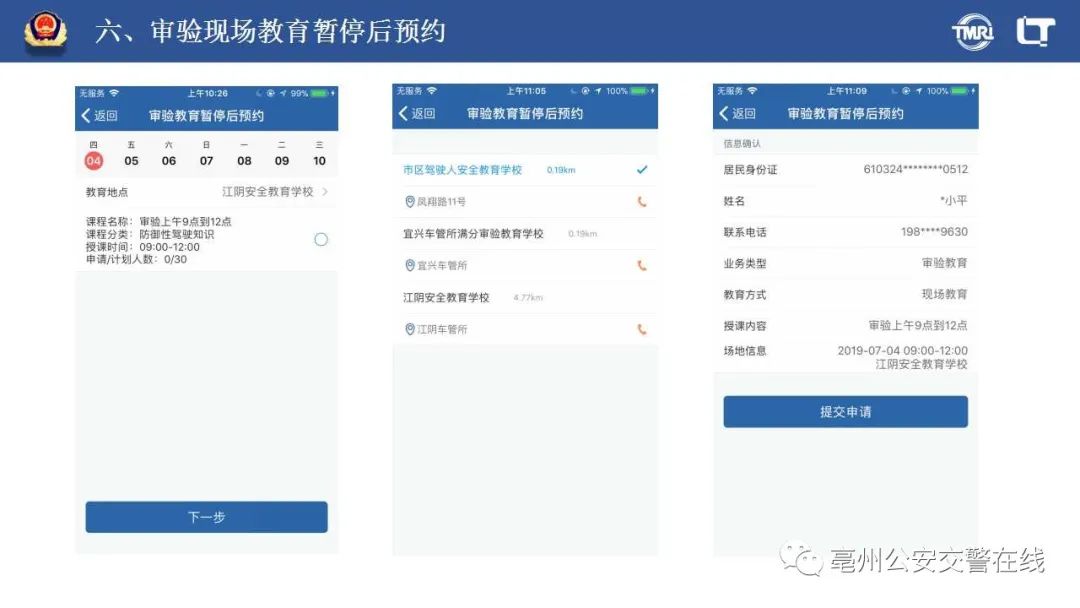1080x608 pixels.
Task: Tap location pin icon next to 宜兴车管所
Action: (x=410, y=266)
